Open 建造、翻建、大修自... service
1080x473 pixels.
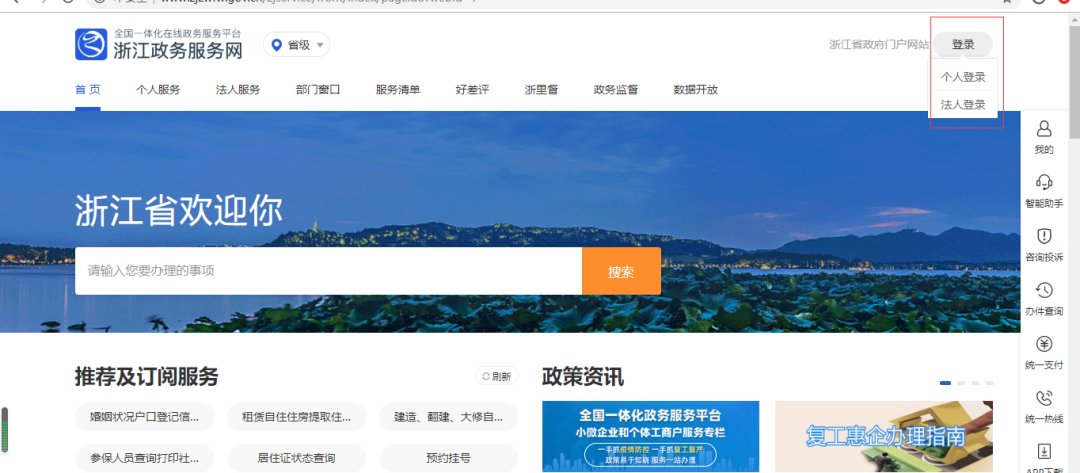[x=448, y=417]
